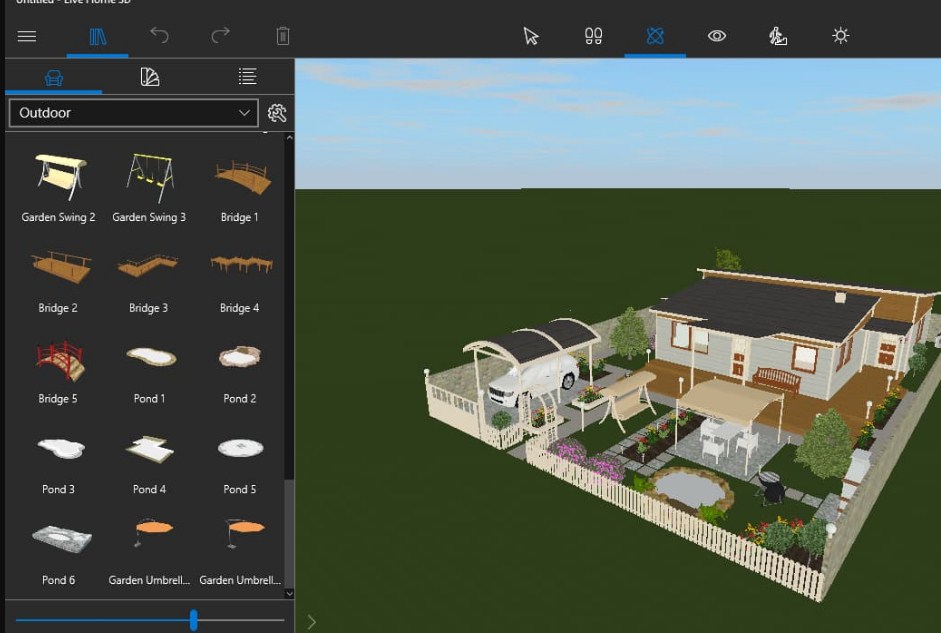Switch to the project tree list tab
The height and width of the screenshot is (633, 941).
pos(247,76)
